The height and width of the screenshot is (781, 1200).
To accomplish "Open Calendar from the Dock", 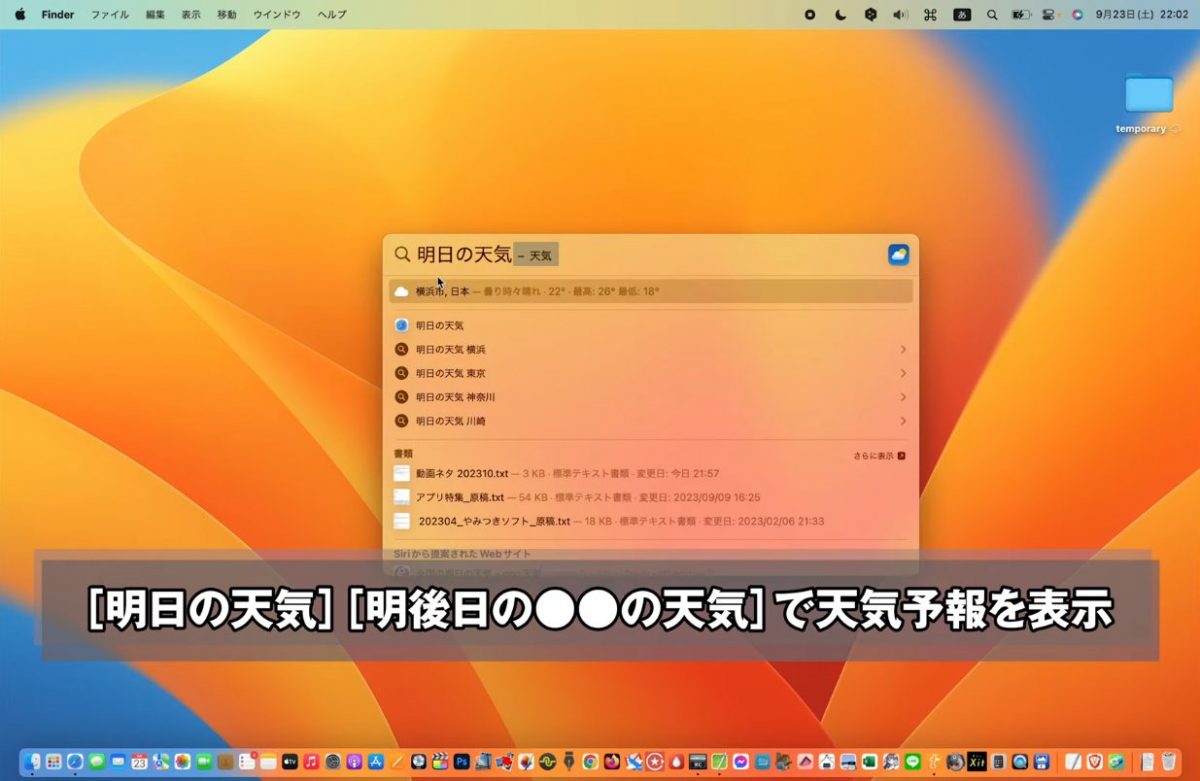I will tap(140, 762).
